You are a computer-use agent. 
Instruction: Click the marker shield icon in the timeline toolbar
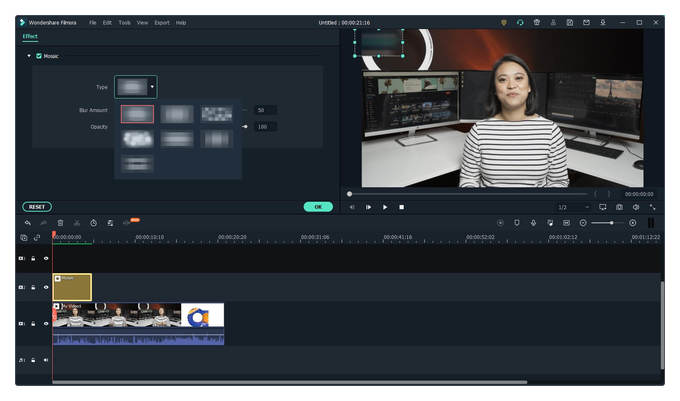point(517,223)
